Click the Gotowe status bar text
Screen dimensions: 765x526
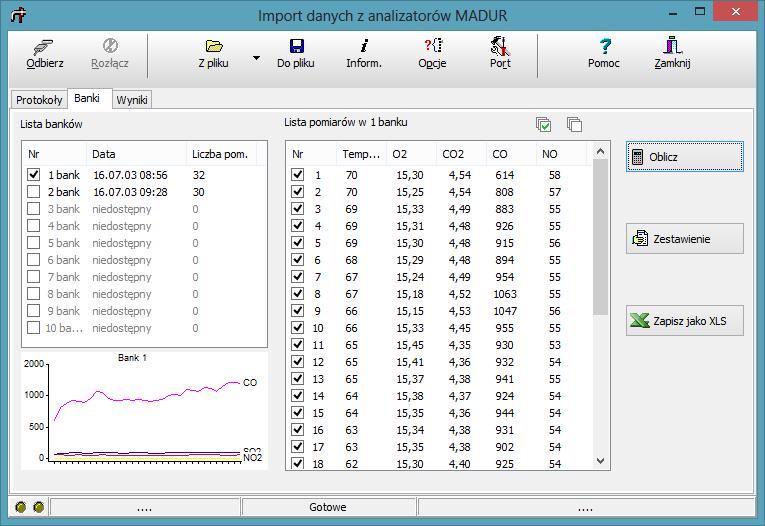328,507
